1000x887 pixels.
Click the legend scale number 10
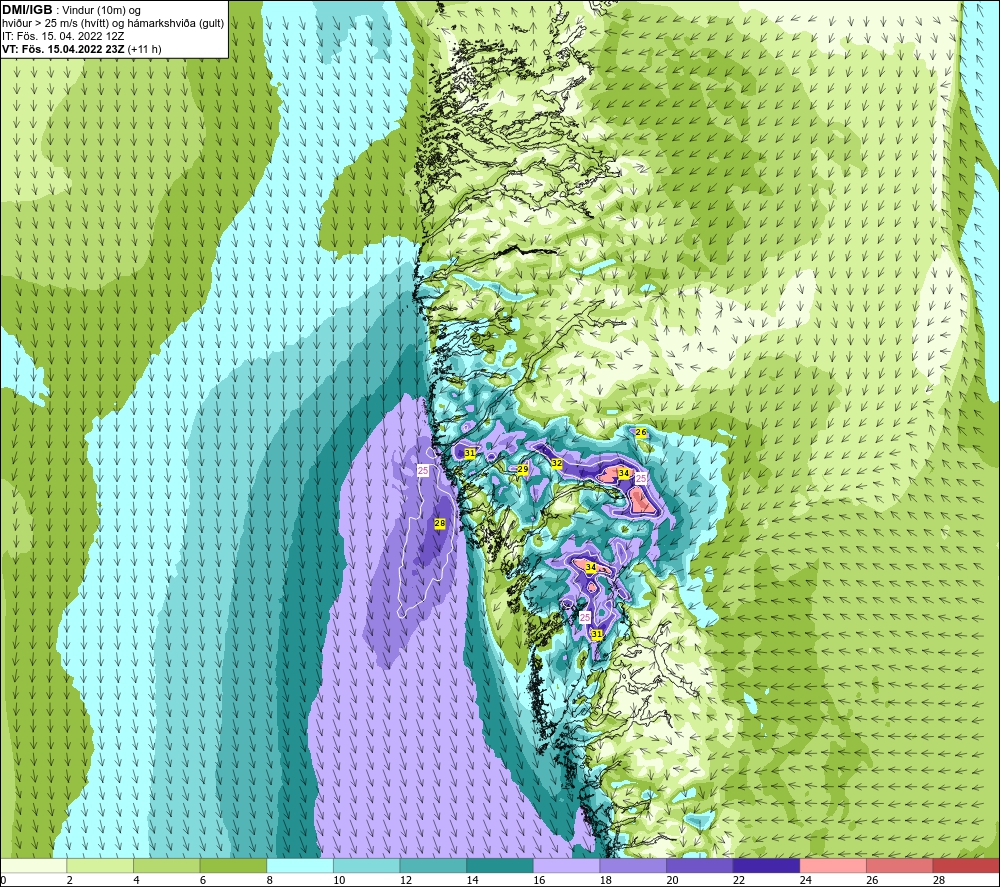(x=339, y=880)
